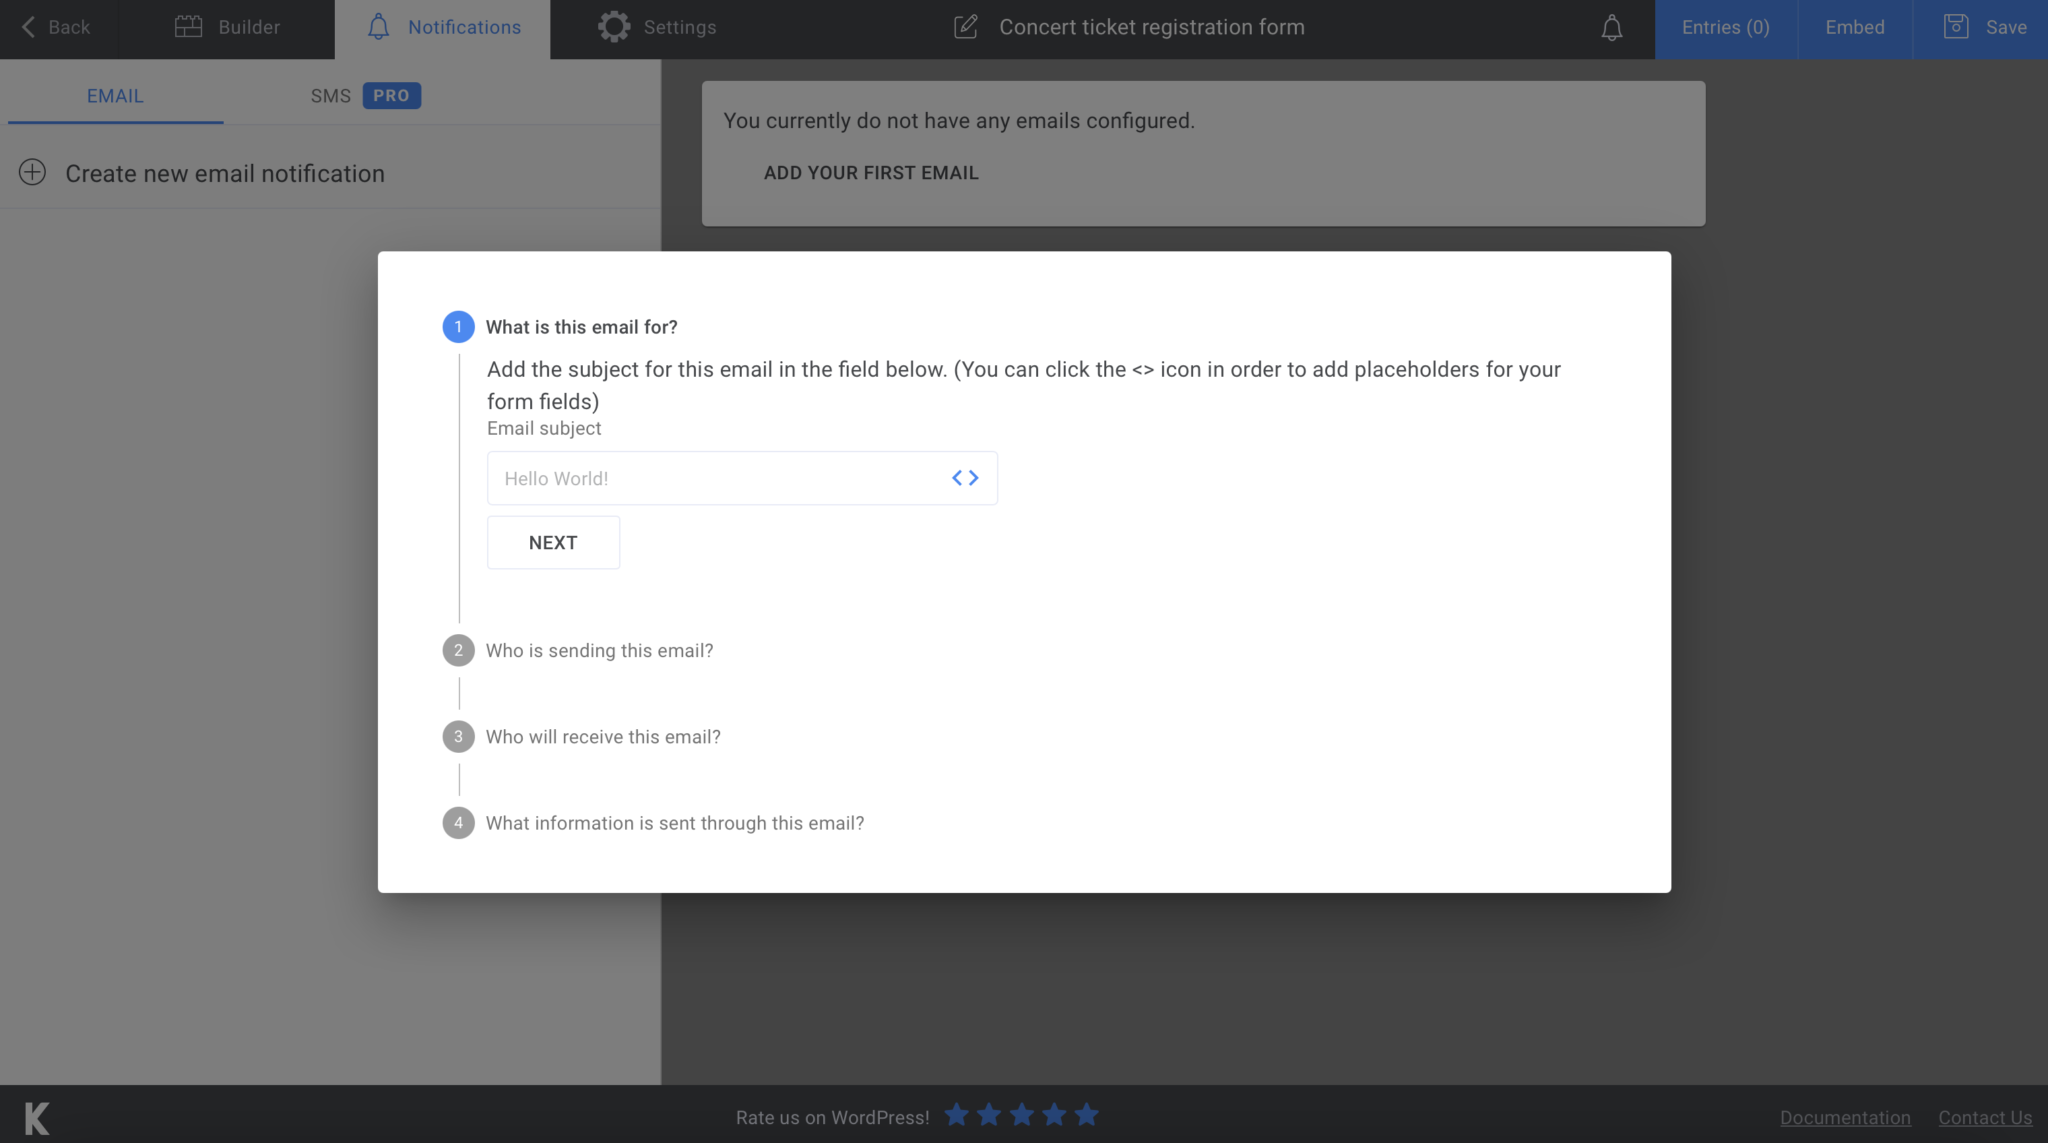The height and width of the screenshot is (1143, 2048).
Task: Click the NEXT button
Action: click(553, 542)
